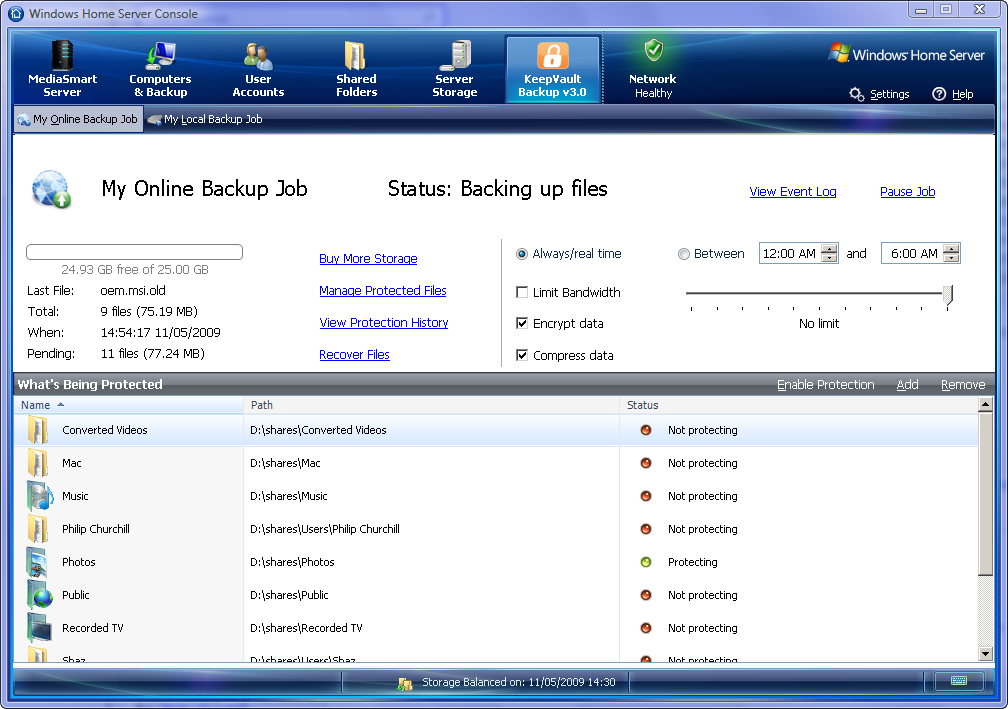
Task: Sort the list by Name column
Action: point(129,405)
